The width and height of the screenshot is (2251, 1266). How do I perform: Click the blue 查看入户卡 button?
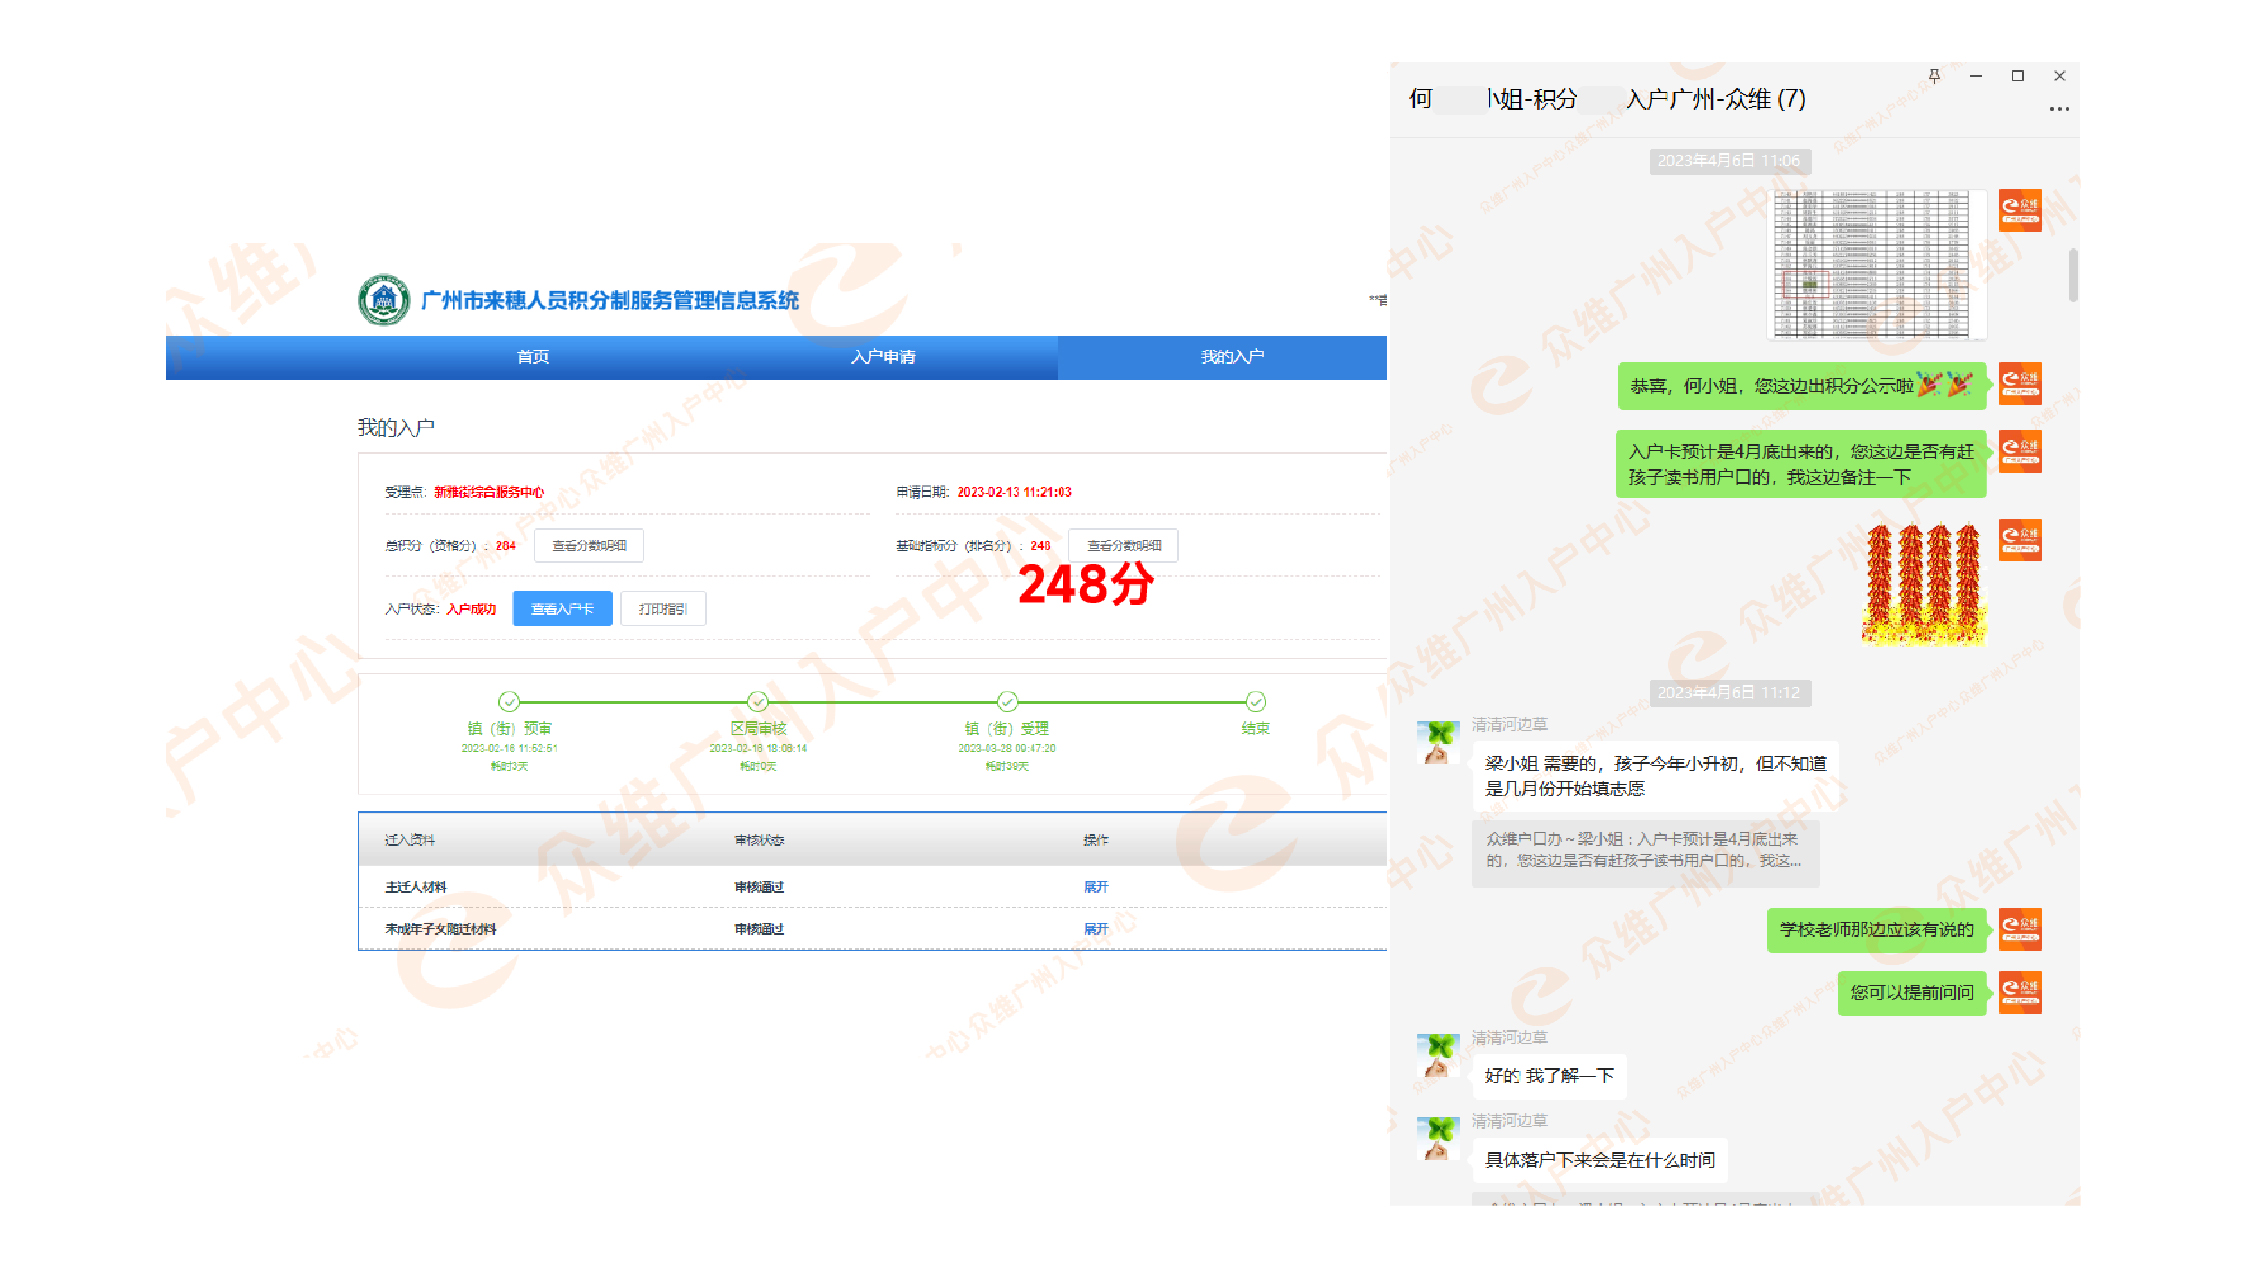coord(562,608)
